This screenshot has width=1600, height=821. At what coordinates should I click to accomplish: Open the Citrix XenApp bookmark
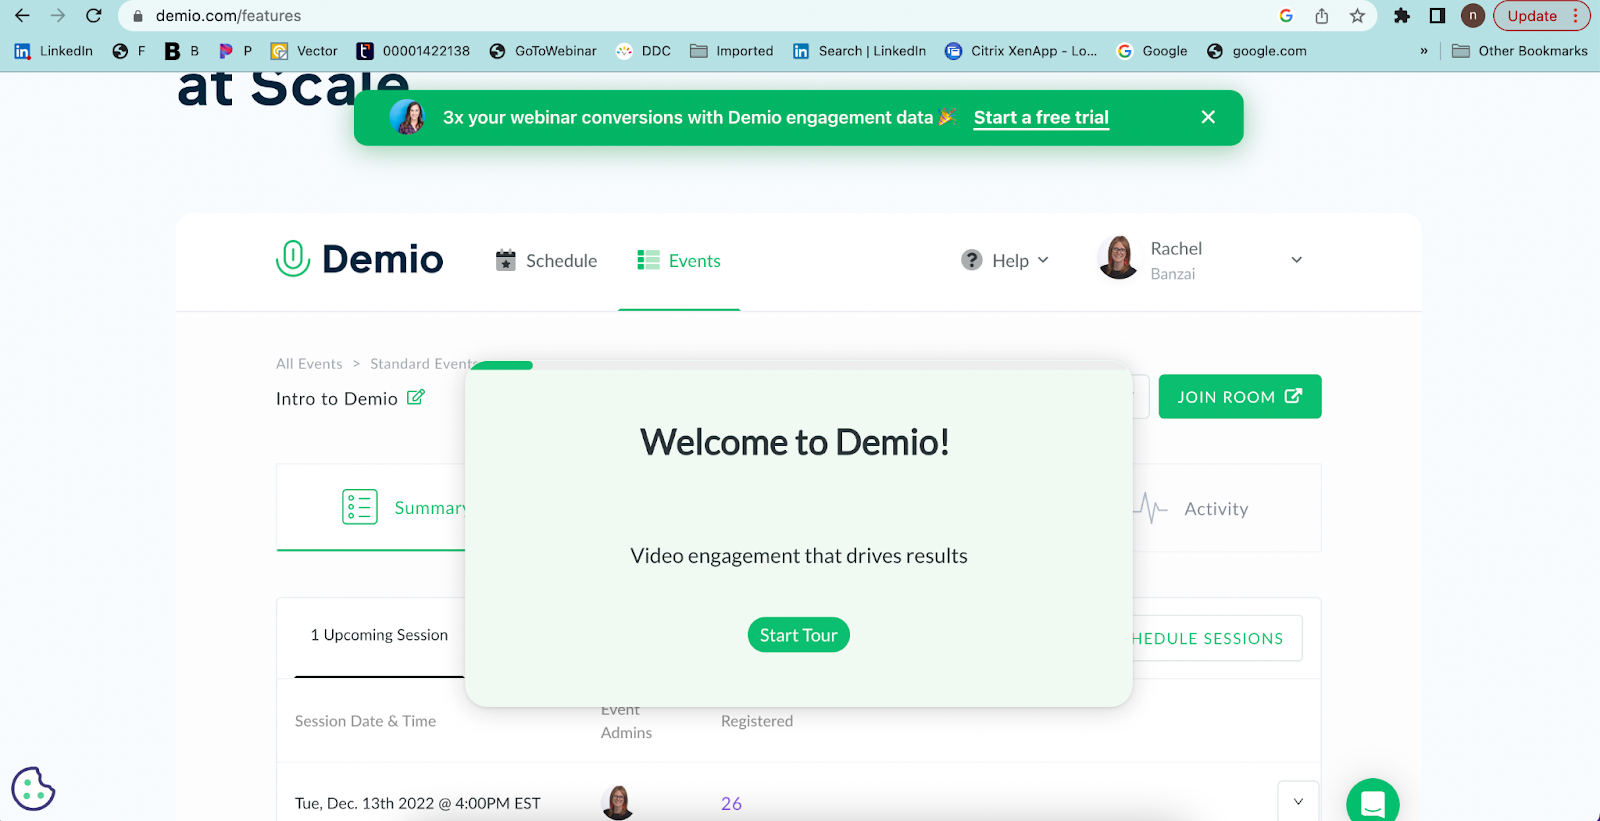click(x=1021, y=51)
